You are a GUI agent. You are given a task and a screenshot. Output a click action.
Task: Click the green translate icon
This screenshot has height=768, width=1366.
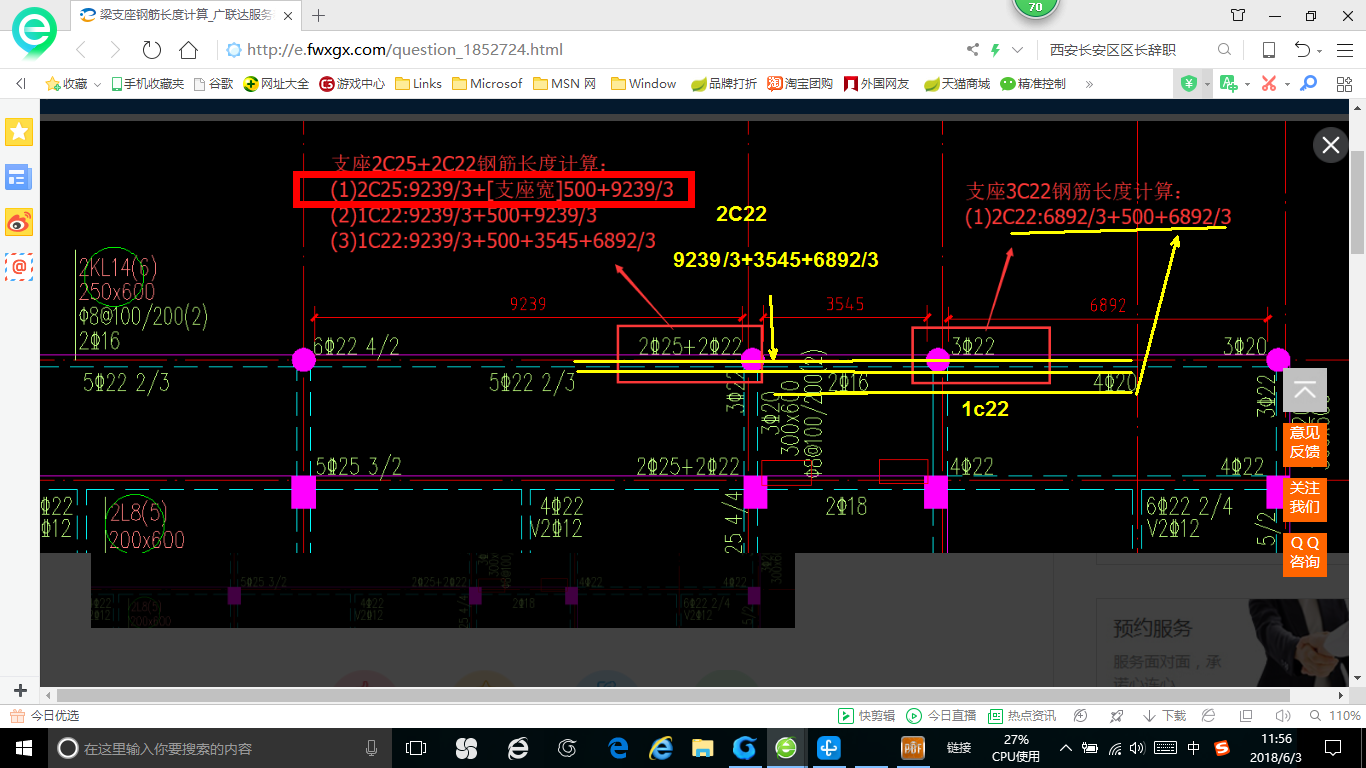point(1228,84)
